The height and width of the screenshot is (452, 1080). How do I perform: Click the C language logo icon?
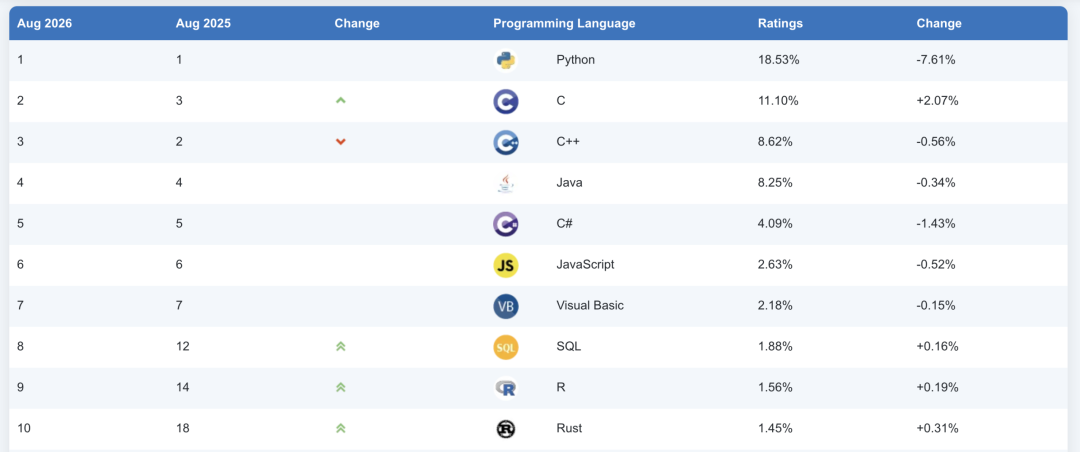point(506,101)
